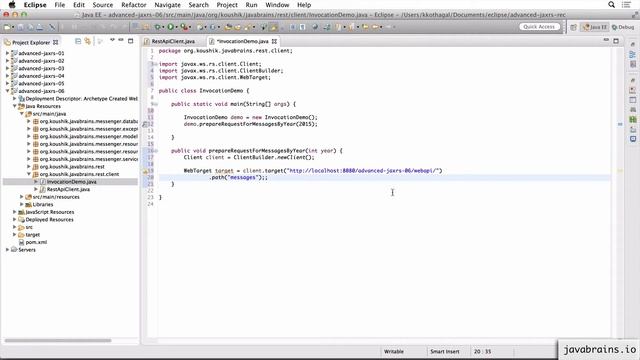Expand the advanced-jaxrs-01 project
640x360 pixels.
(7, 53)
